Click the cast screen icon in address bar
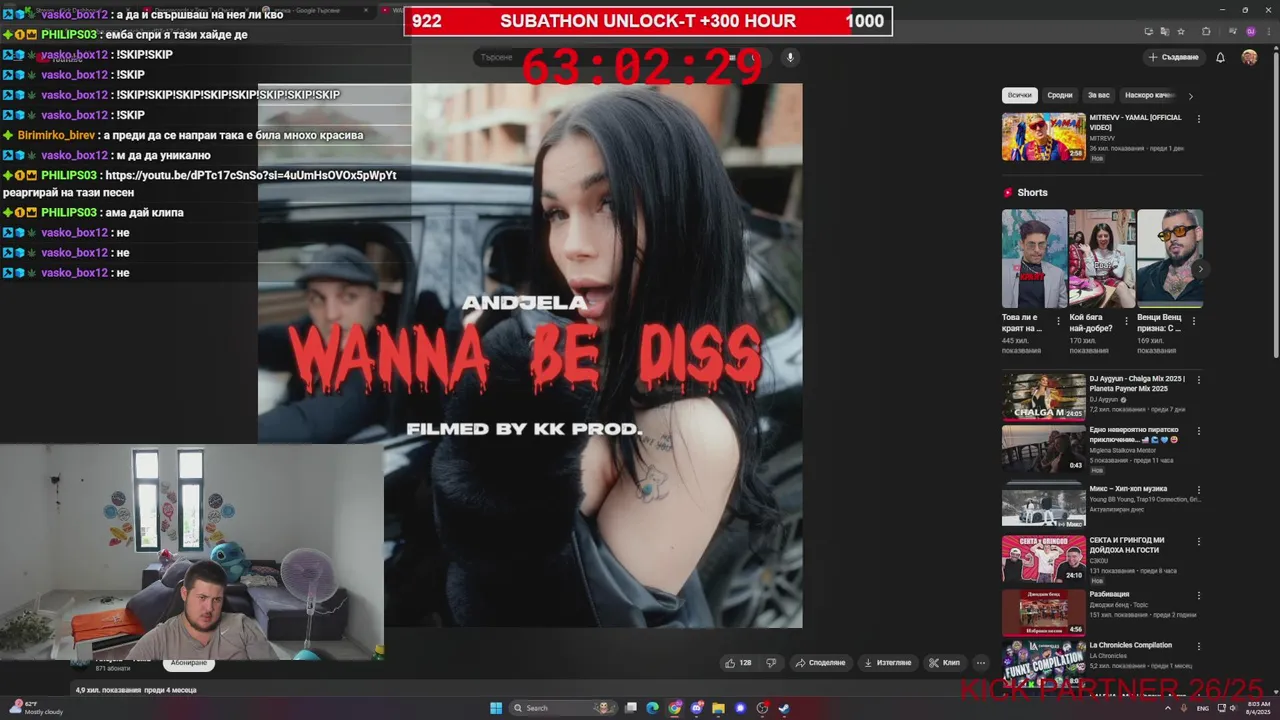This screenshot has height=720, width=1280. (x=1147, y=31)
